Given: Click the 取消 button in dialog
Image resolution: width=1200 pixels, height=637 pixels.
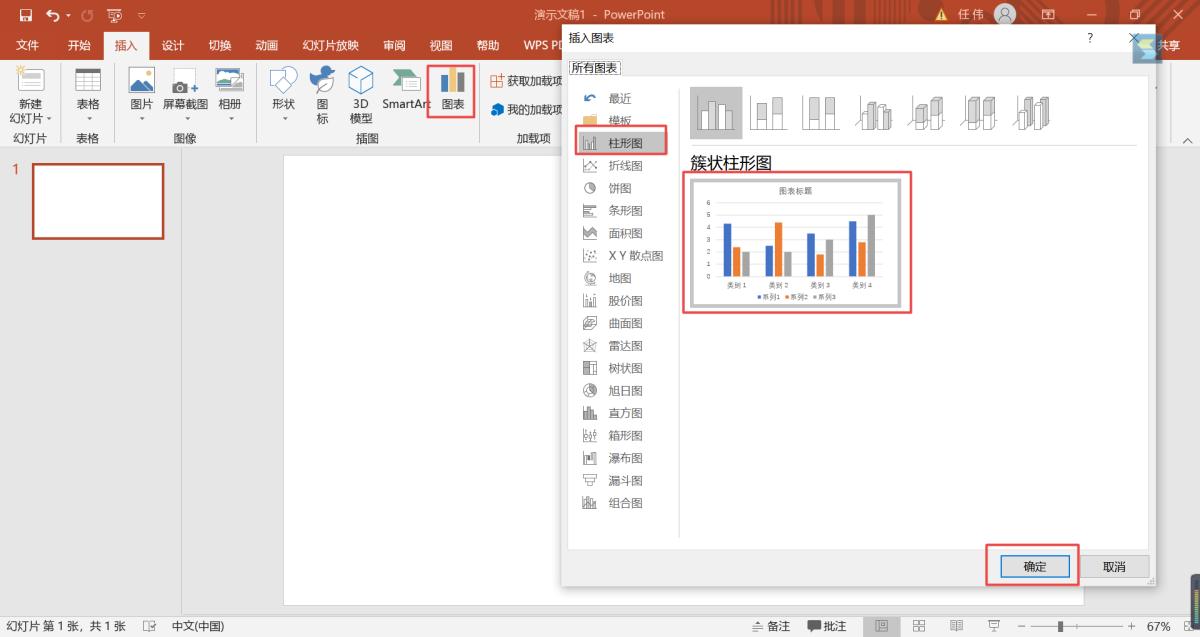Looking at the screenshot, I should pyautogui.click(x=1114, y=566).
